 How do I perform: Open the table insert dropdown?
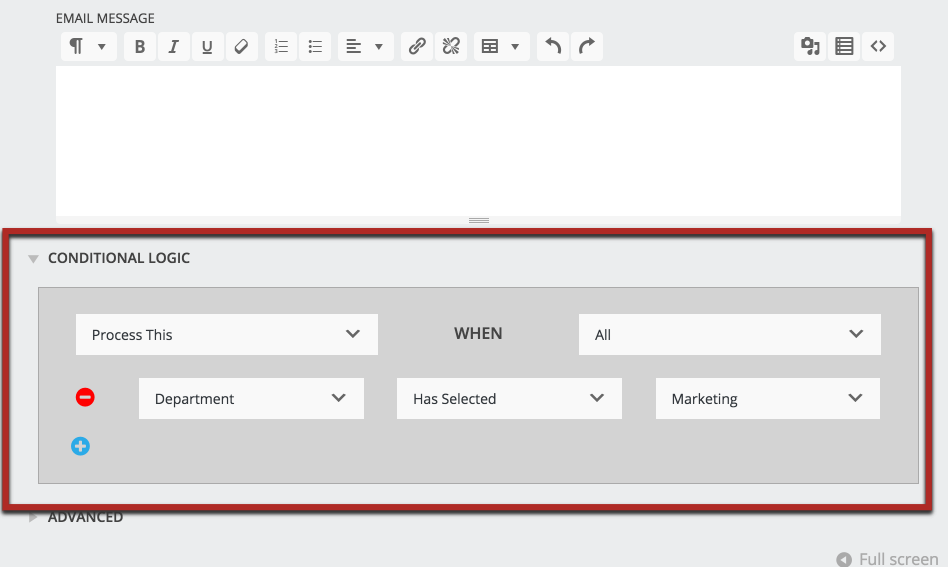(501, 46)
